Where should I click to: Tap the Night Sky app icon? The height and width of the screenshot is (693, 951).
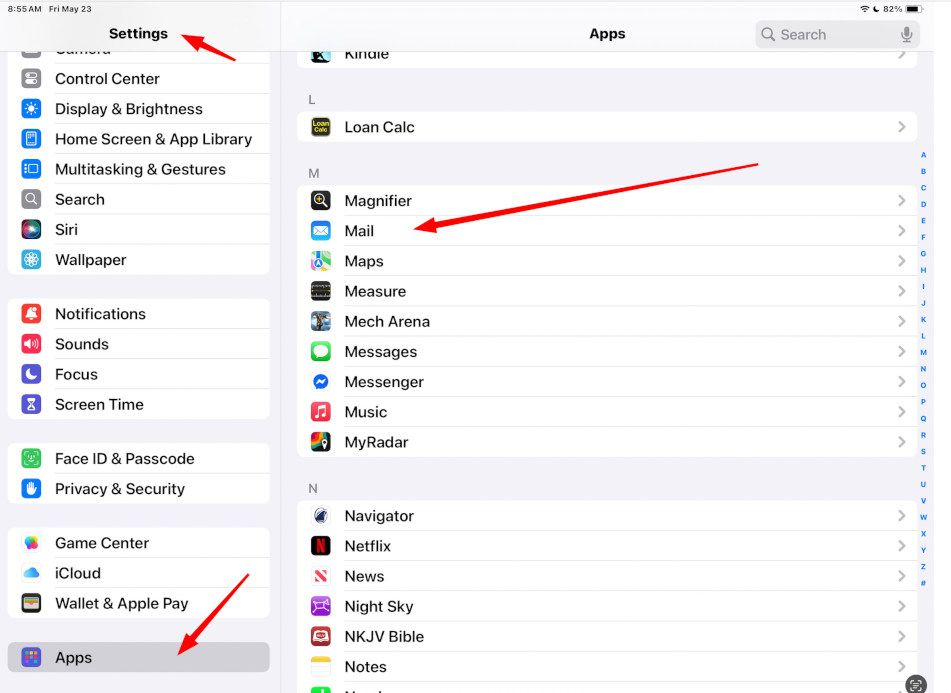(321, 606)
